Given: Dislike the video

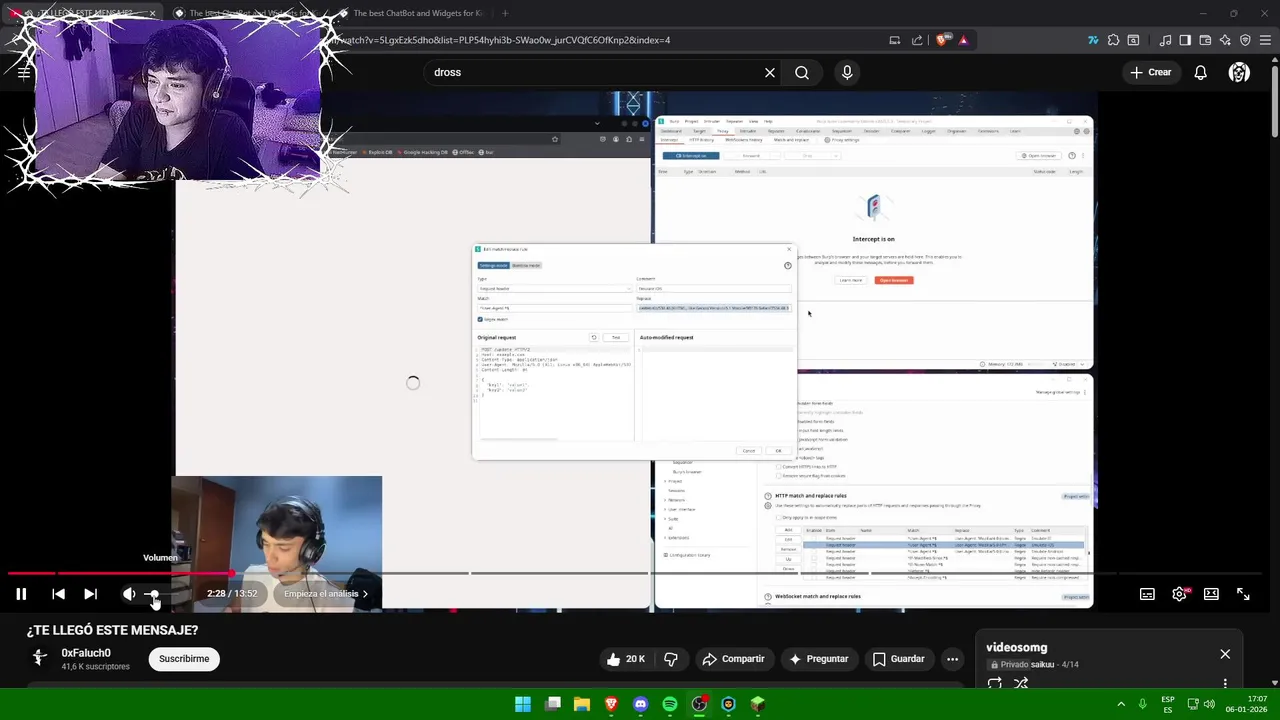Looking at the screenshot, I should point(671,659).
